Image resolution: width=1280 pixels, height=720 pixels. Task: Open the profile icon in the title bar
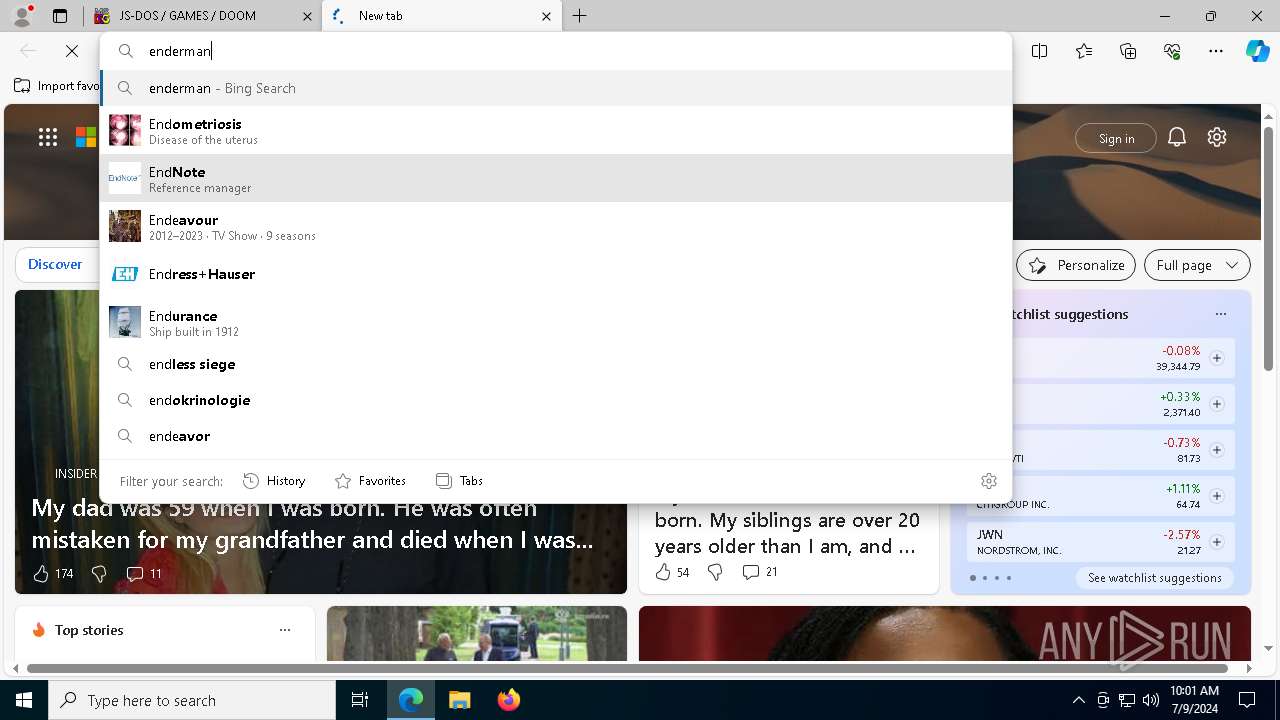click(x=23, y=16)
